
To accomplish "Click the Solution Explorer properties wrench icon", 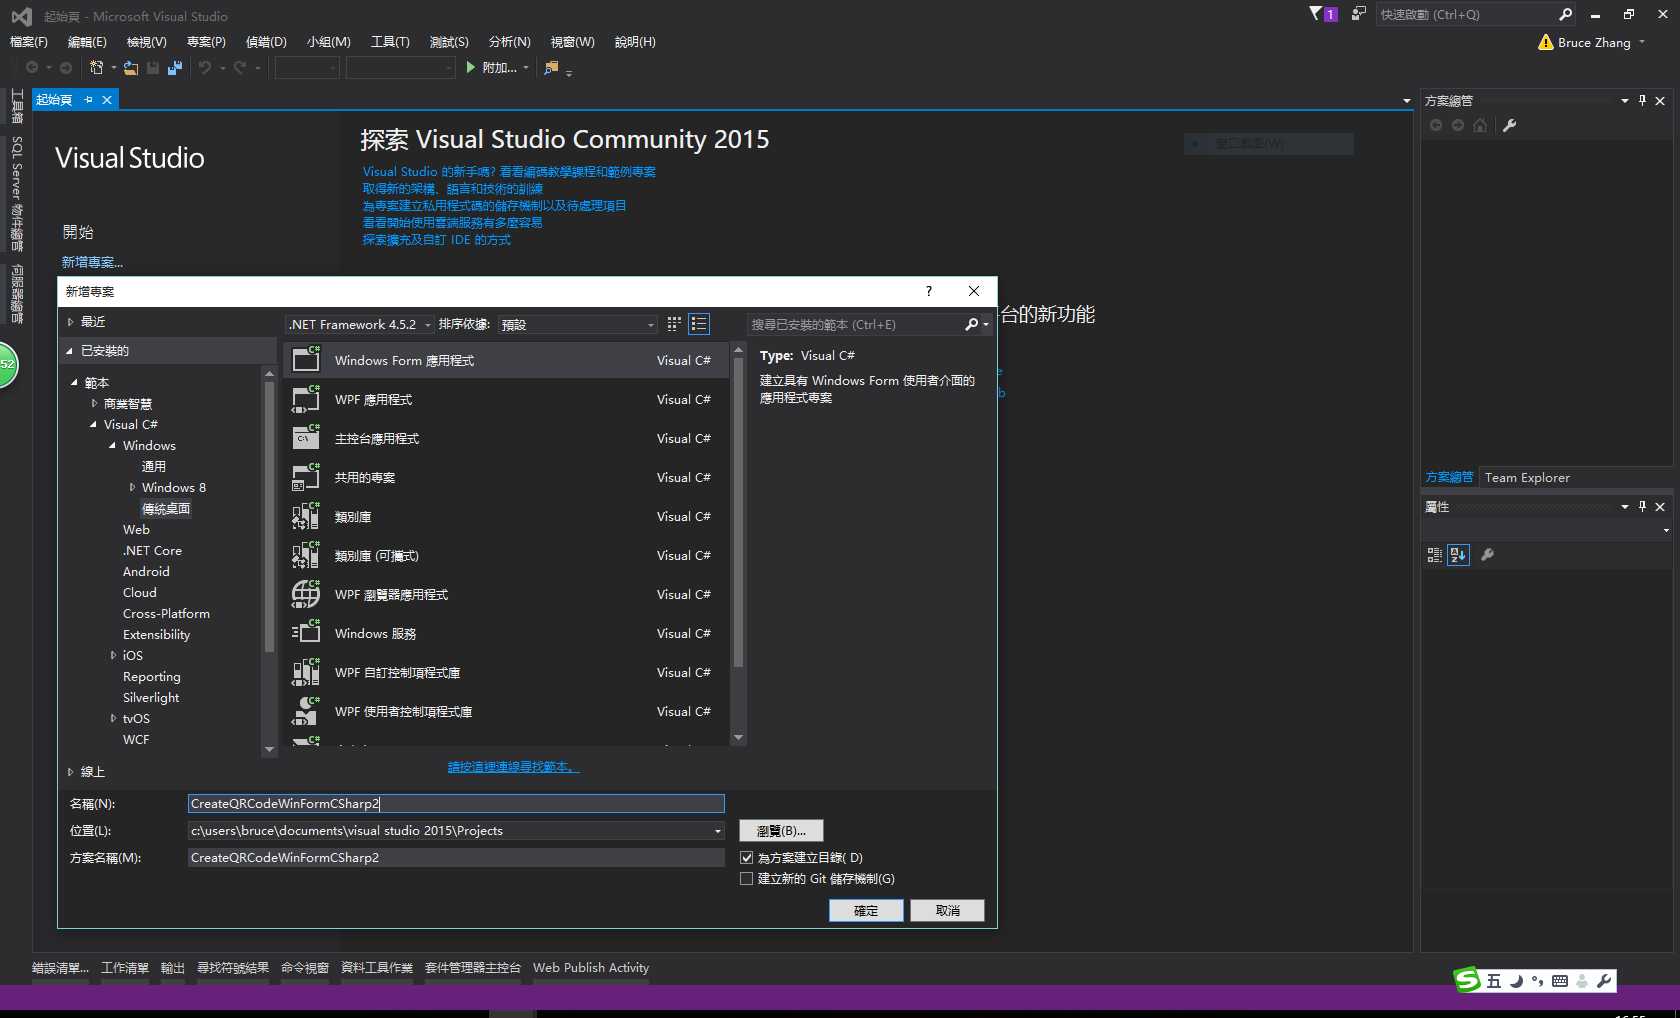I will 1510,125.
